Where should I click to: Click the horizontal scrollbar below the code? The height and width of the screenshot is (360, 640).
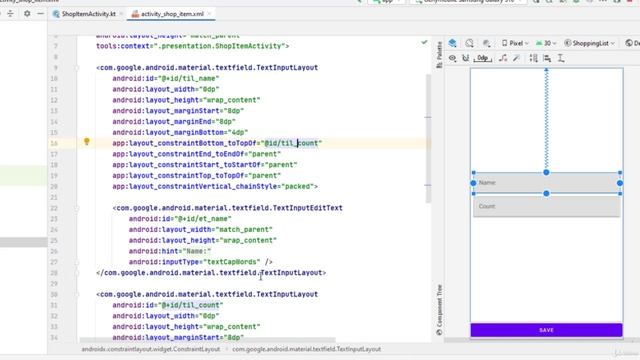pyautogui.click(x=207, y=340)
